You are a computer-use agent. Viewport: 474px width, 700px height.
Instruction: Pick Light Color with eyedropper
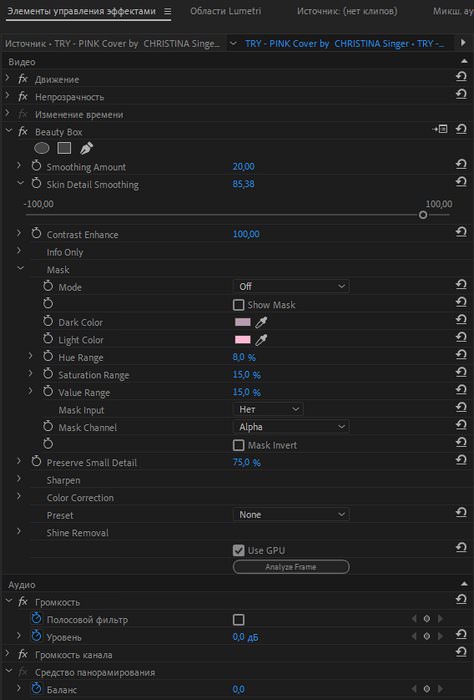pyautogui.click(x=262, y=340)
